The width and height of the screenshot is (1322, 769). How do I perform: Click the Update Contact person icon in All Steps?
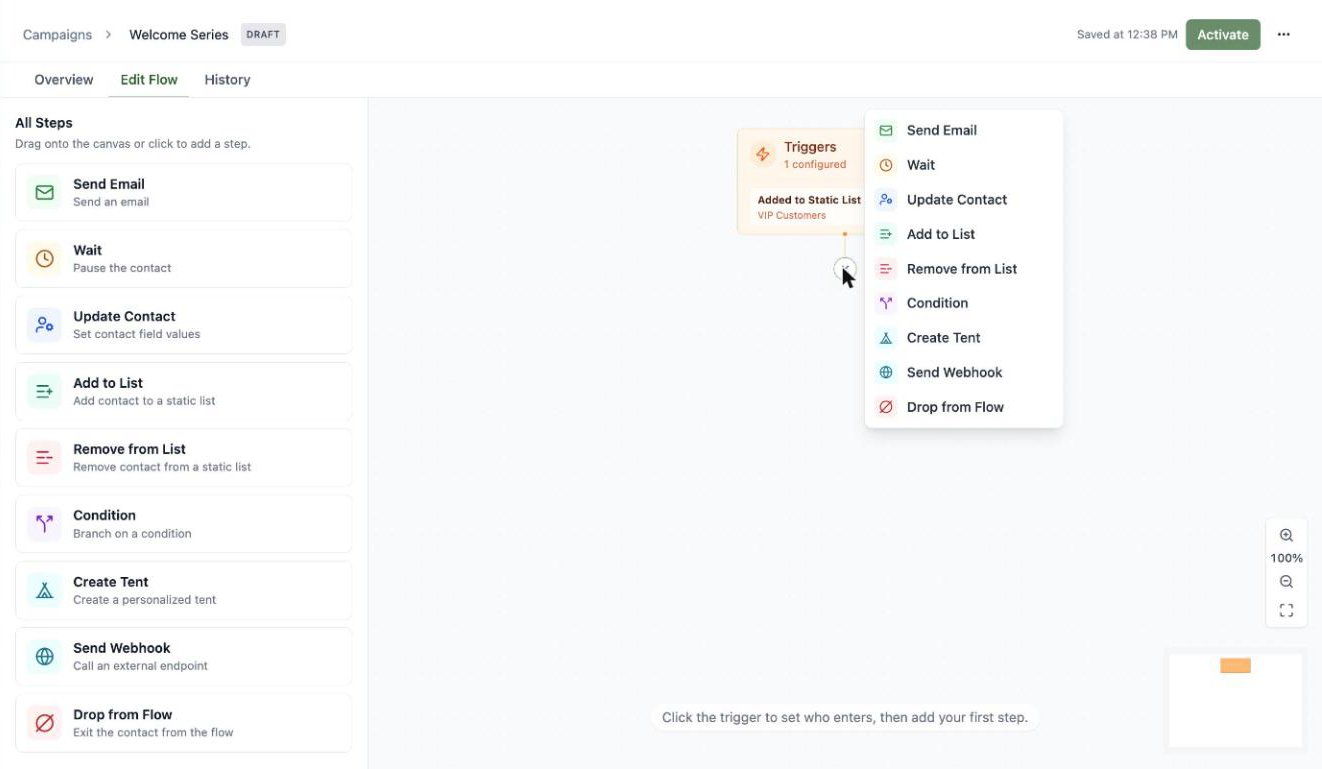point(44,324)
